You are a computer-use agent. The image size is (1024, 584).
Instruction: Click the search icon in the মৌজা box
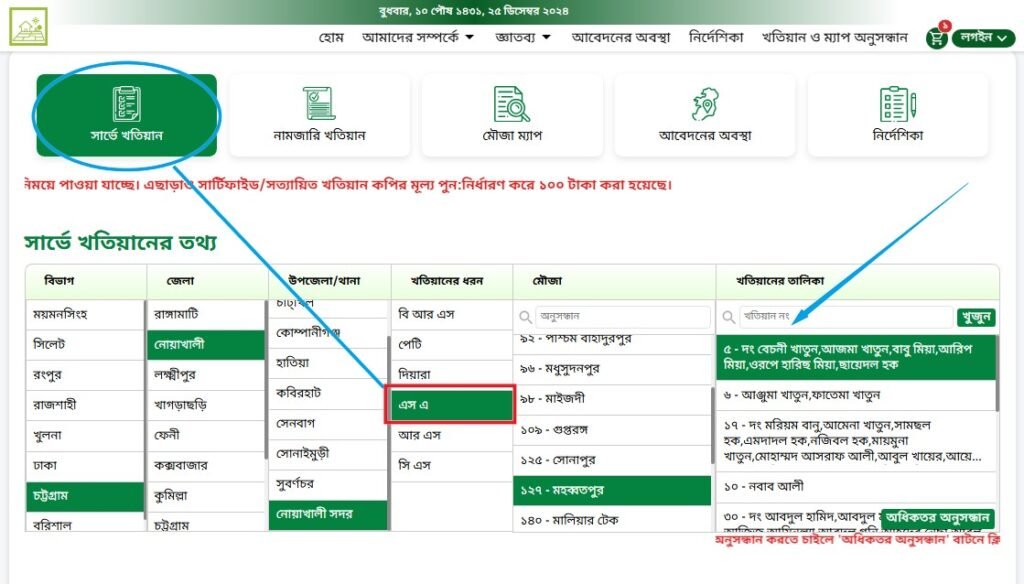point(527,317)
